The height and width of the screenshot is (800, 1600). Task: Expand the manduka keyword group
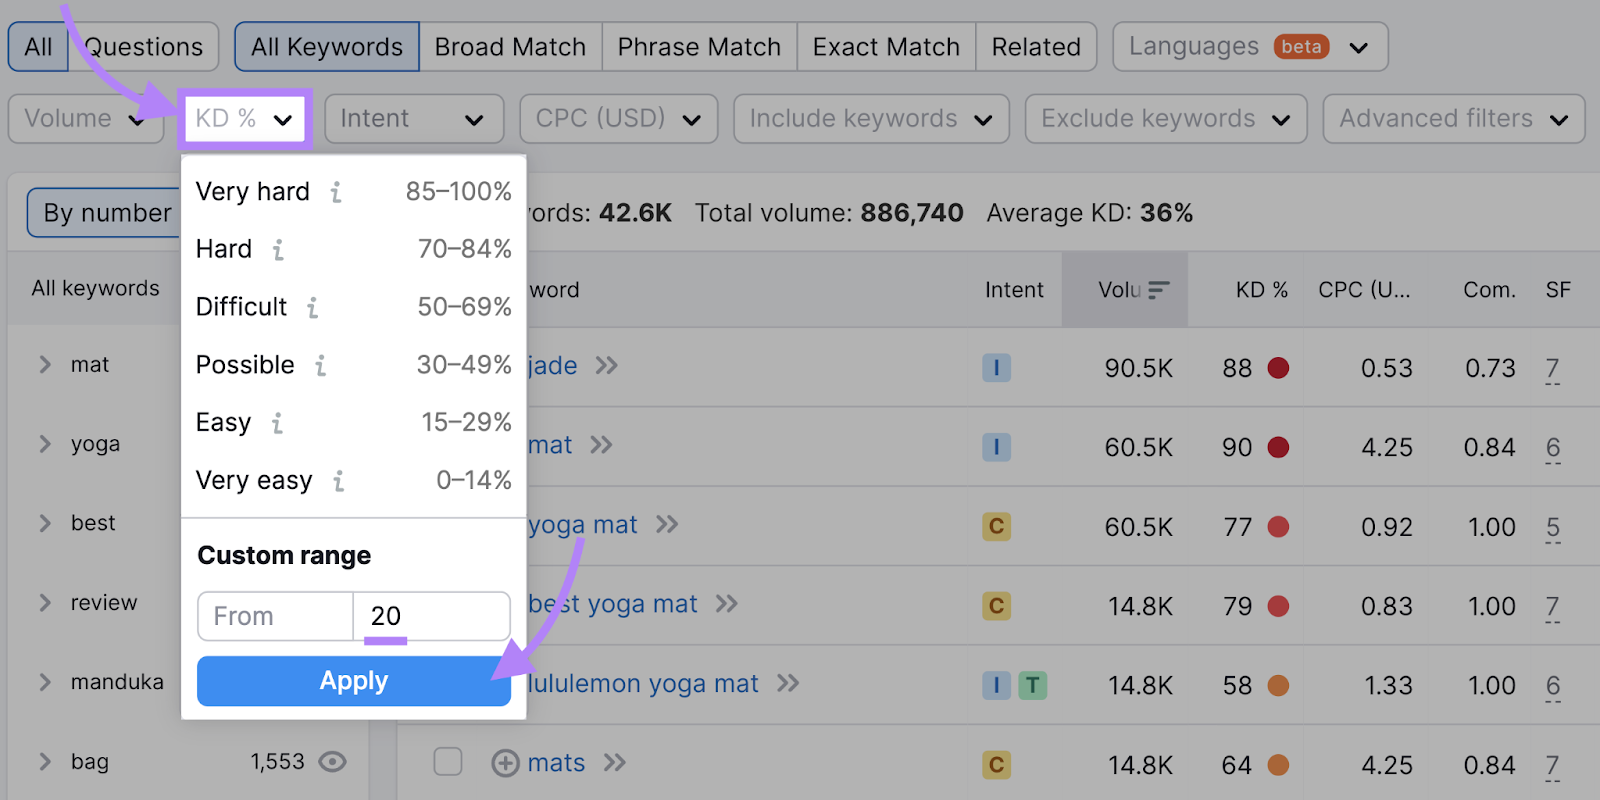pyautogui.click(x=45, y=682)
